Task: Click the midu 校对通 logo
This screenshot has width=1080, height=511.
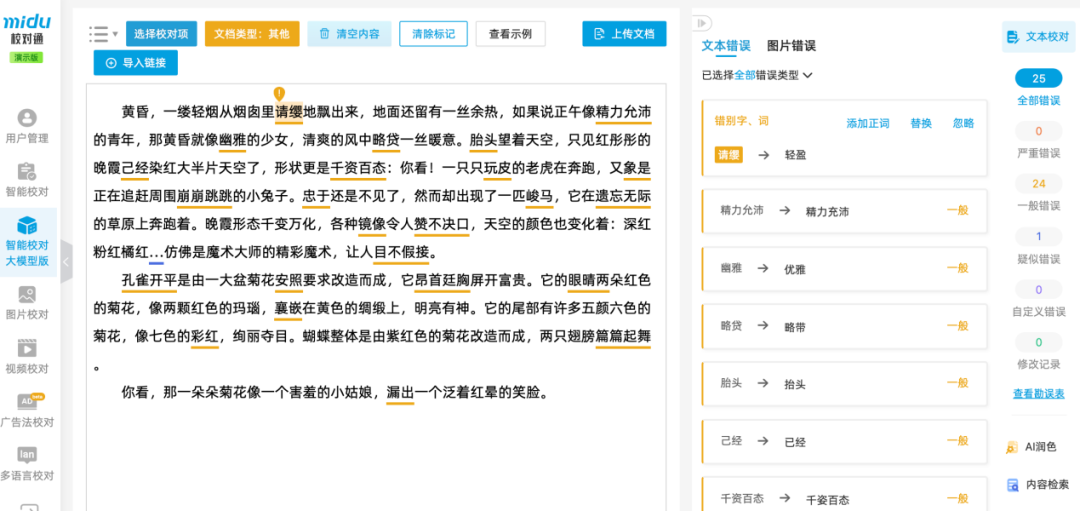Action: click(x=26, y=31)
